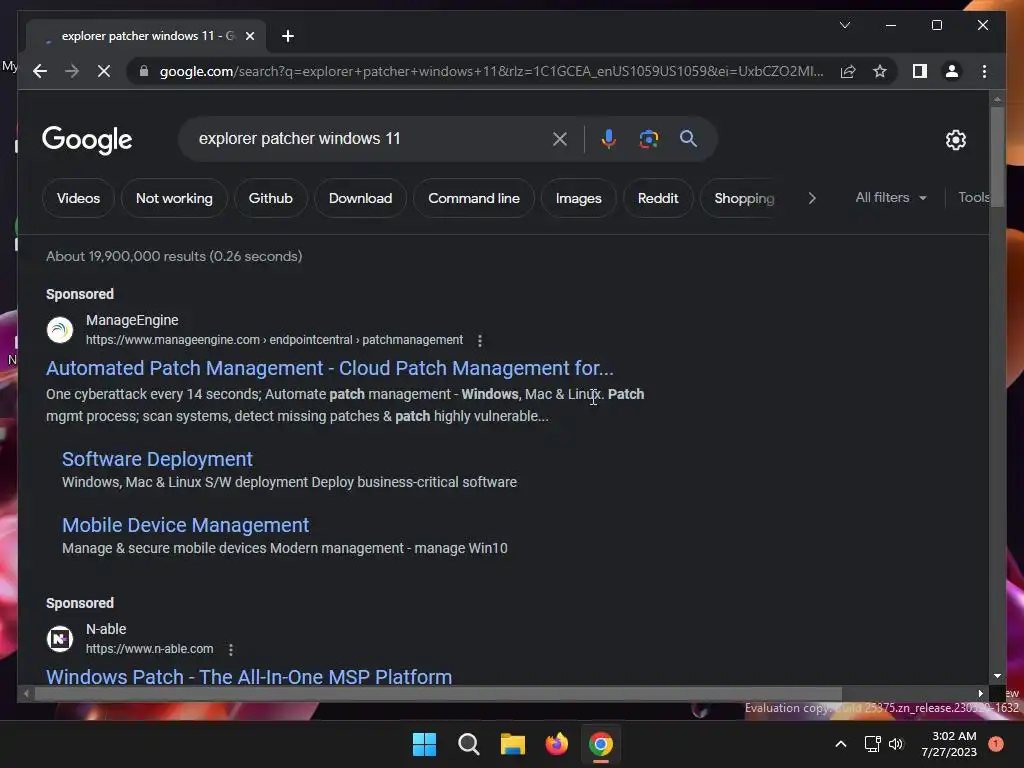Select the Download filter chip
This screenshot has height=768, width=1024.
coord(360,198)
